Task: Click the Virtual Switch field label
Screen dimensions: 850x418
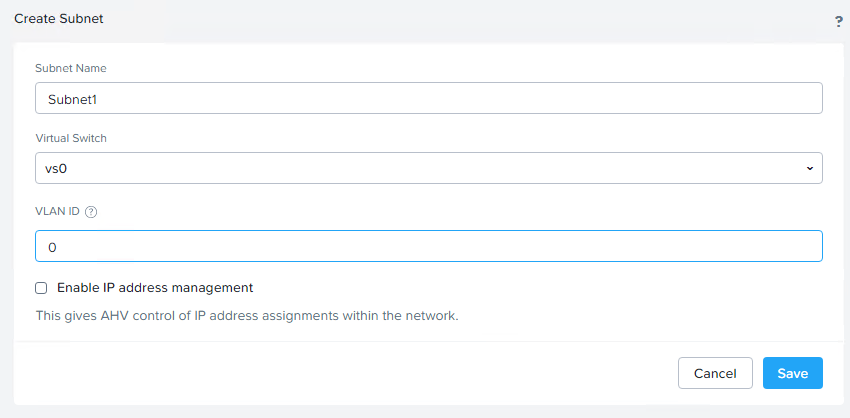Action: pyautogui.click(x=71, y=138)
